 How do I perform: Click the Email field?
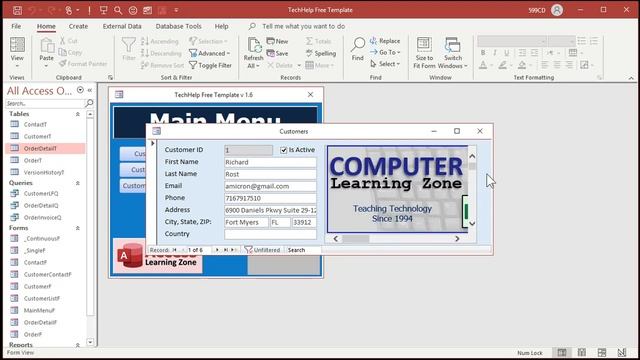point(270,186)
